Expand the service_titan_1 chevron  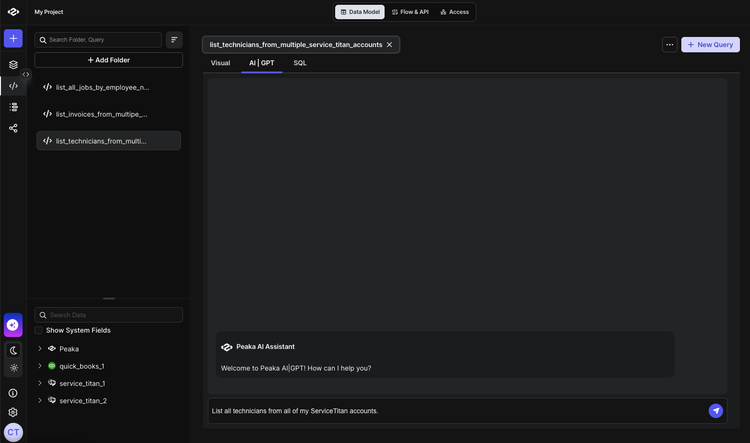pyautogui.click(x=40, y=383)
